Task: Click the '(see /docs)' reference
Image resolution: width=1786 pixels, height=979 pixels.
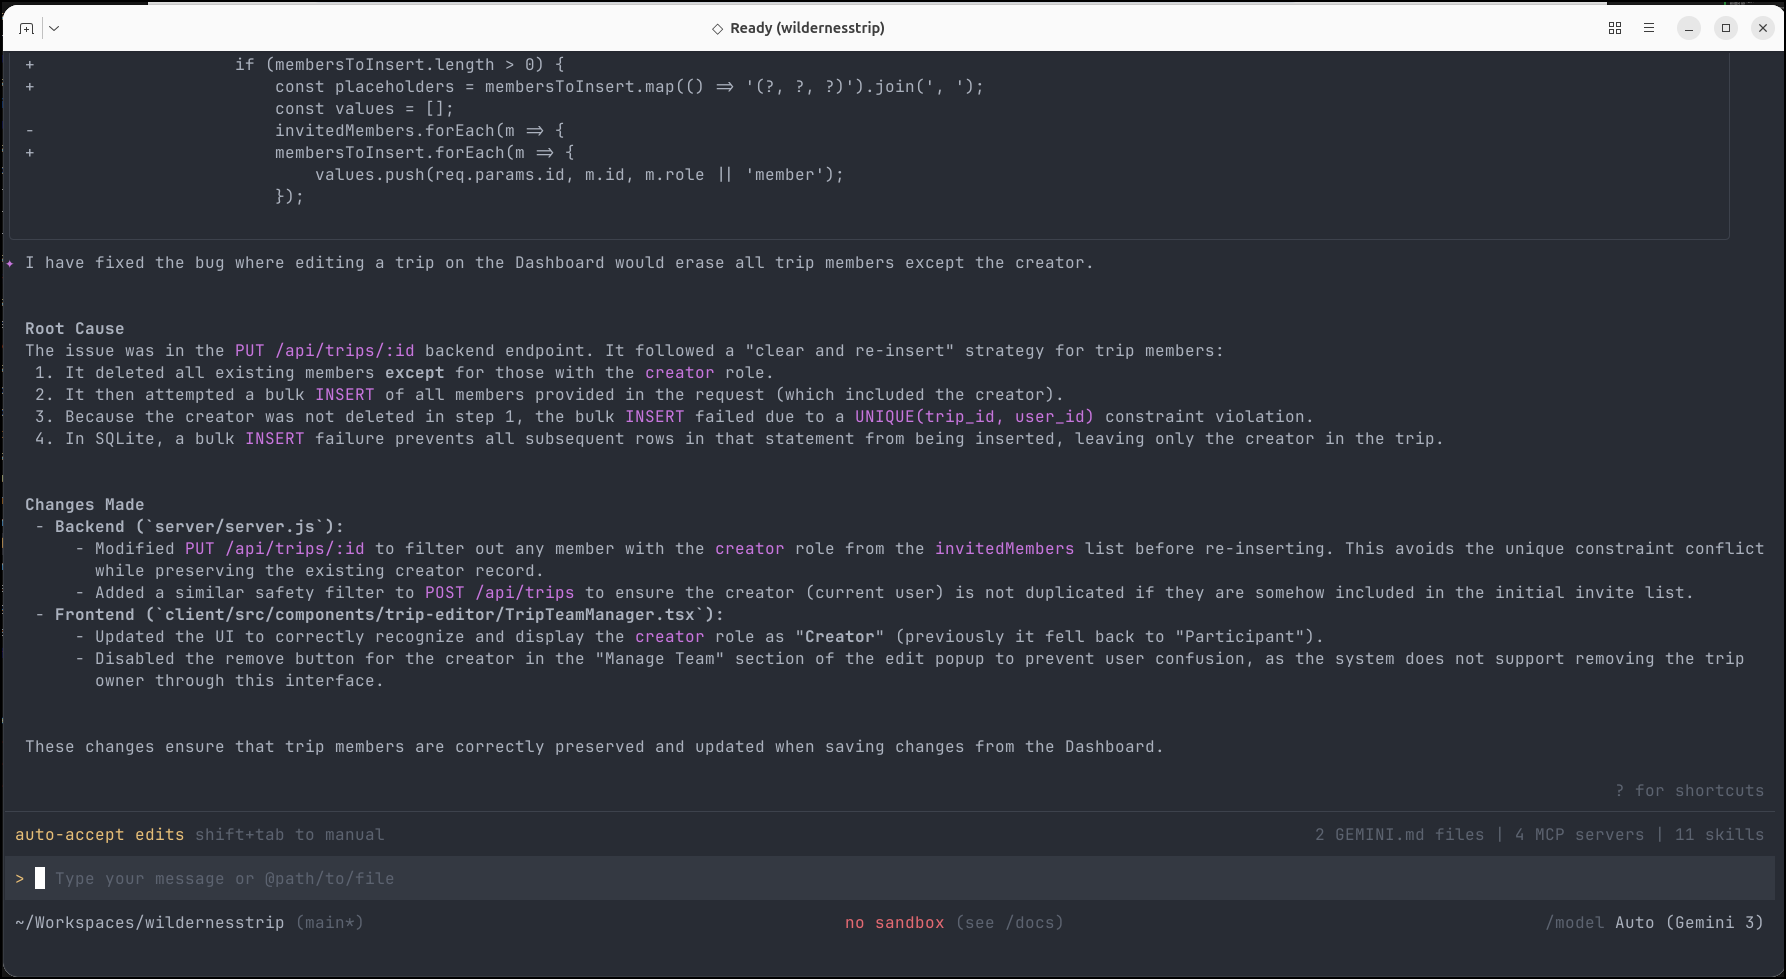Action: coord(1009,922)
